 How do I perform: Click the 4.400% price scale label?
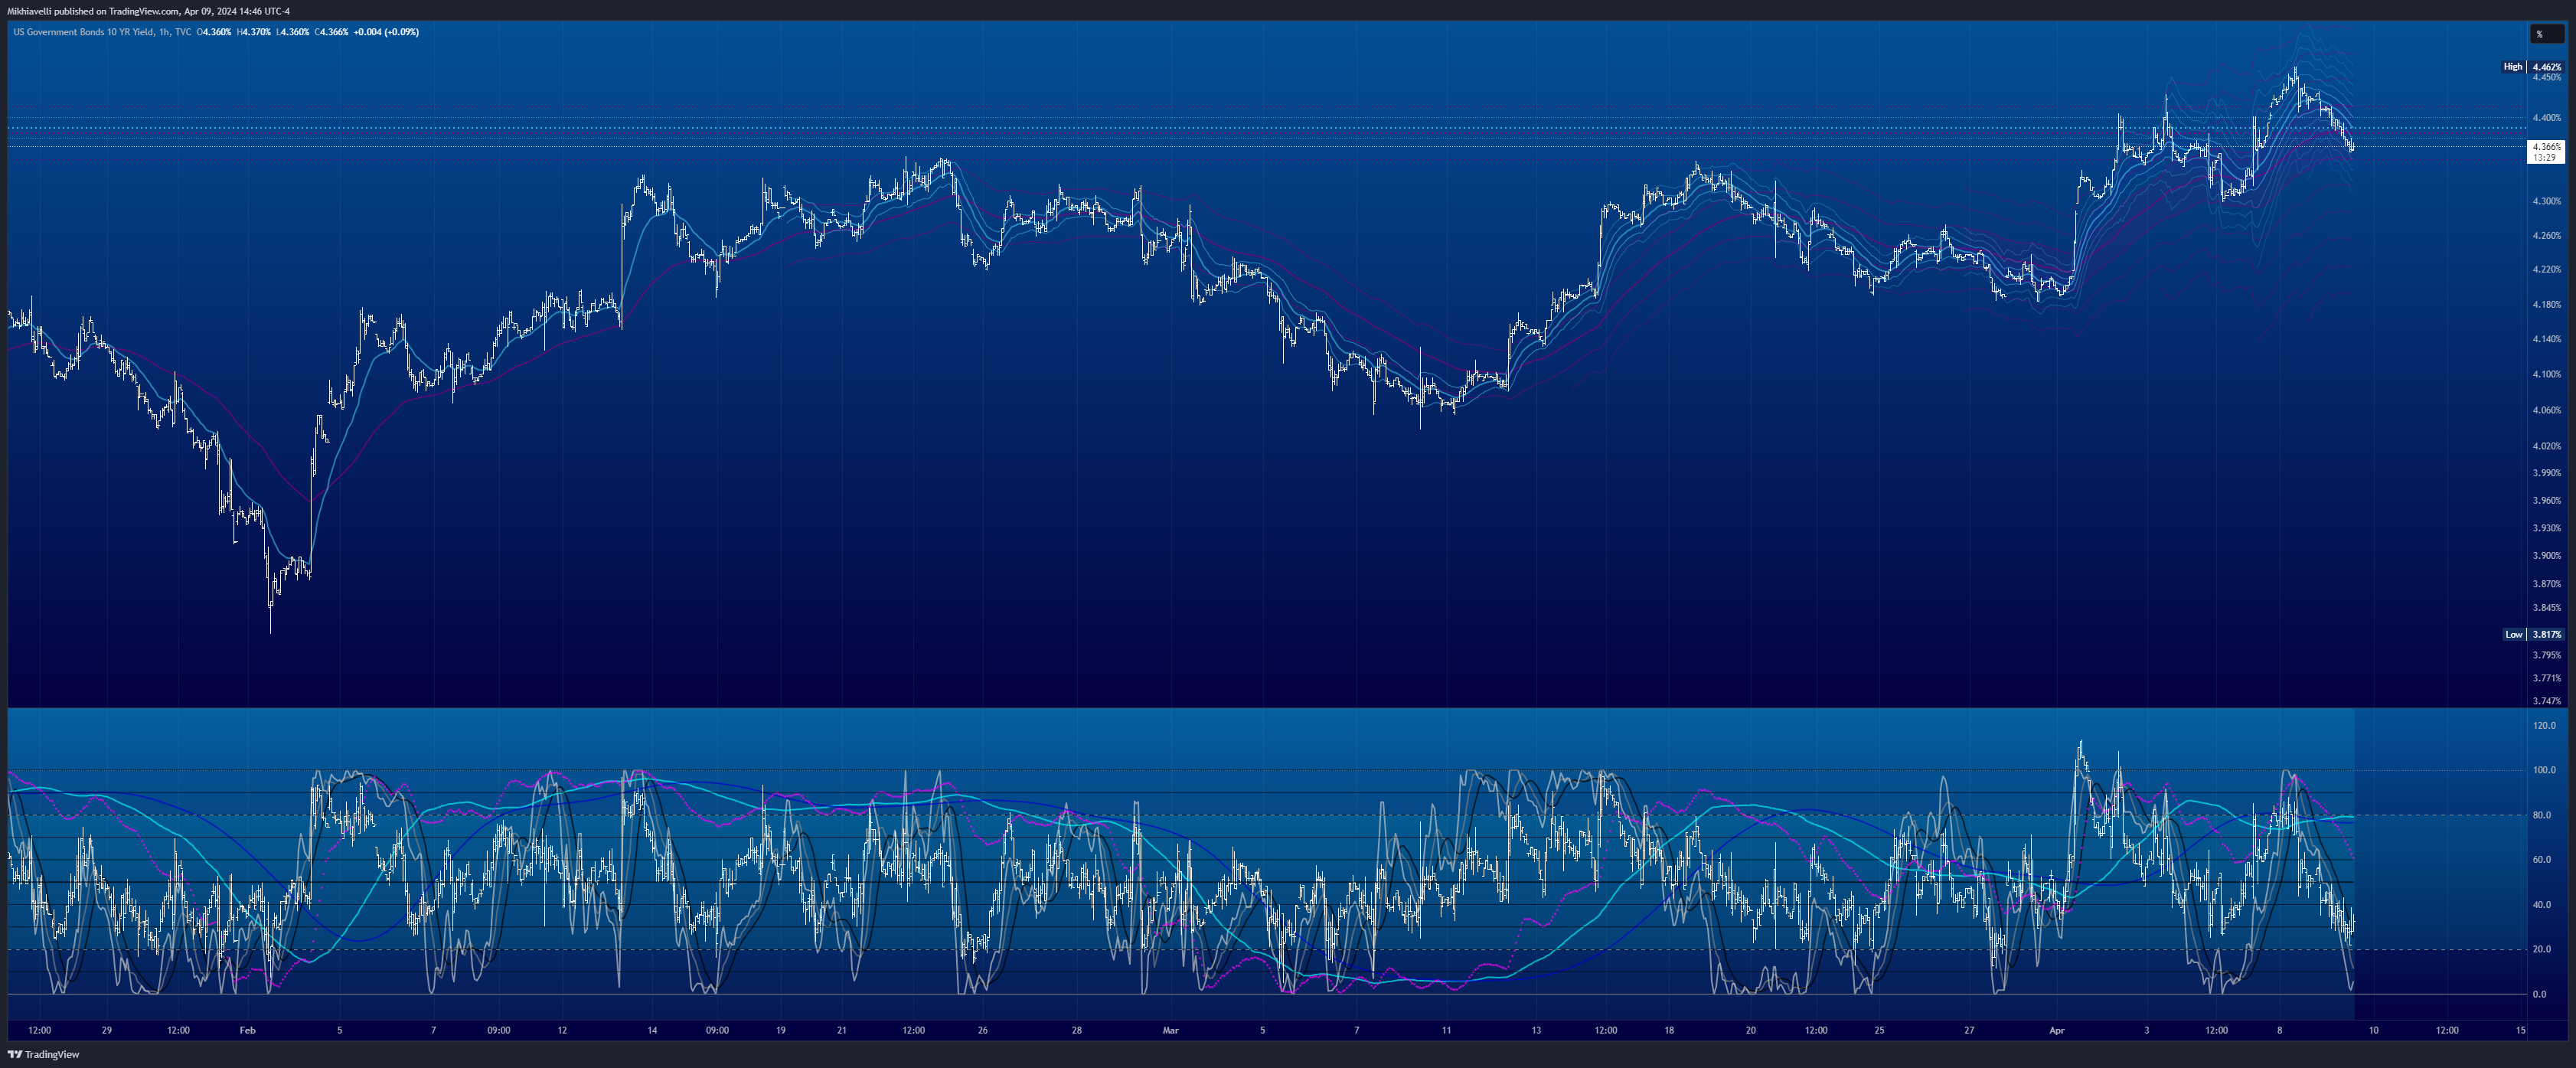point(2546,118)
